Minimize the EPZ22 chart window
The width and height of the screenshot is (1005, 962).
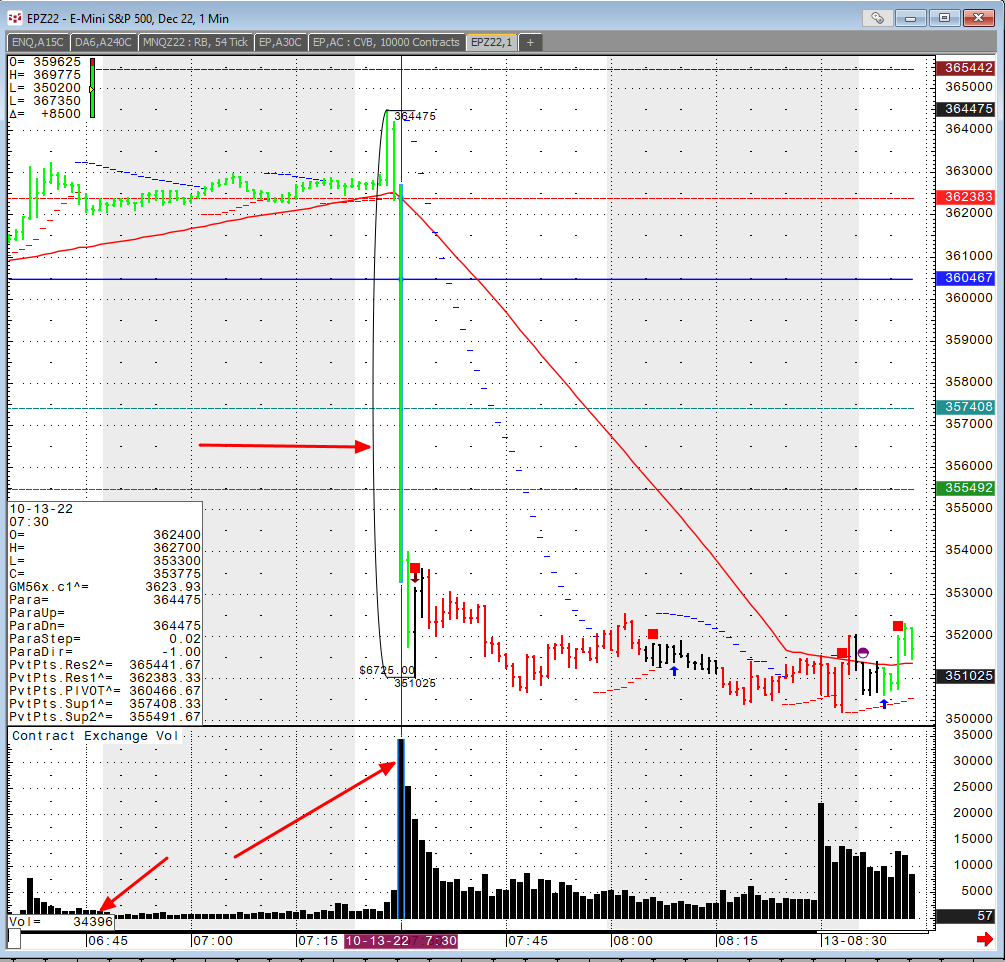[x=911, y=18]
